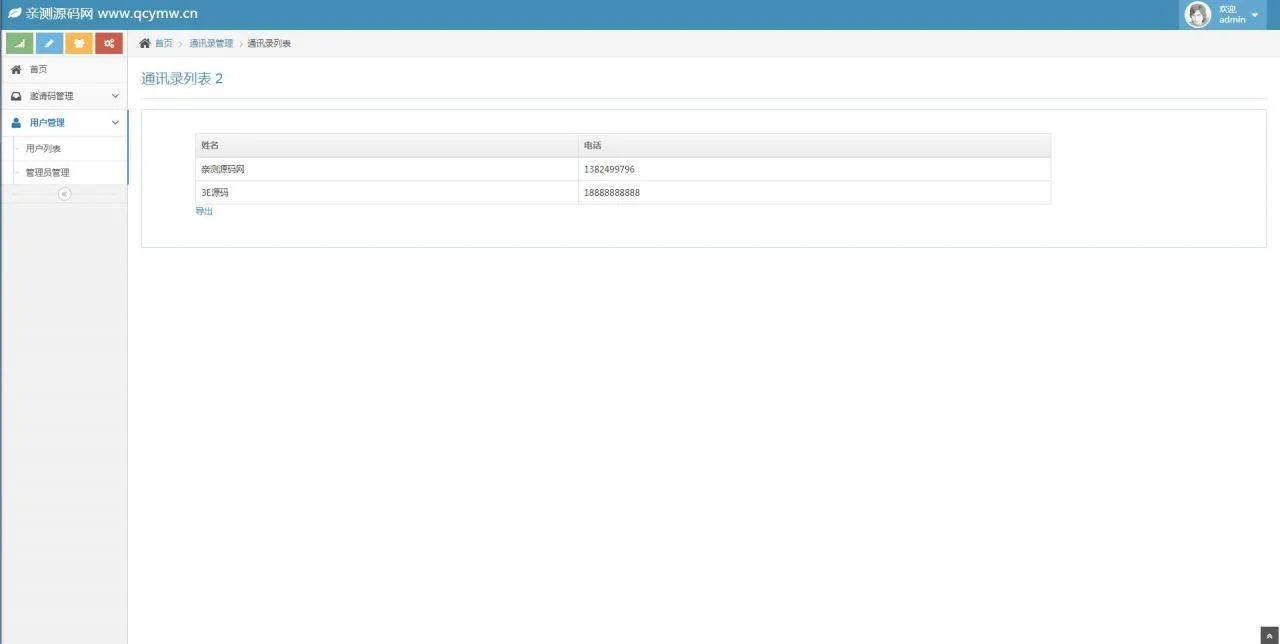Select 用户列表 in the sidebar submenu
This screenshot has width=1280, height=644.
(x=44, y=148)
